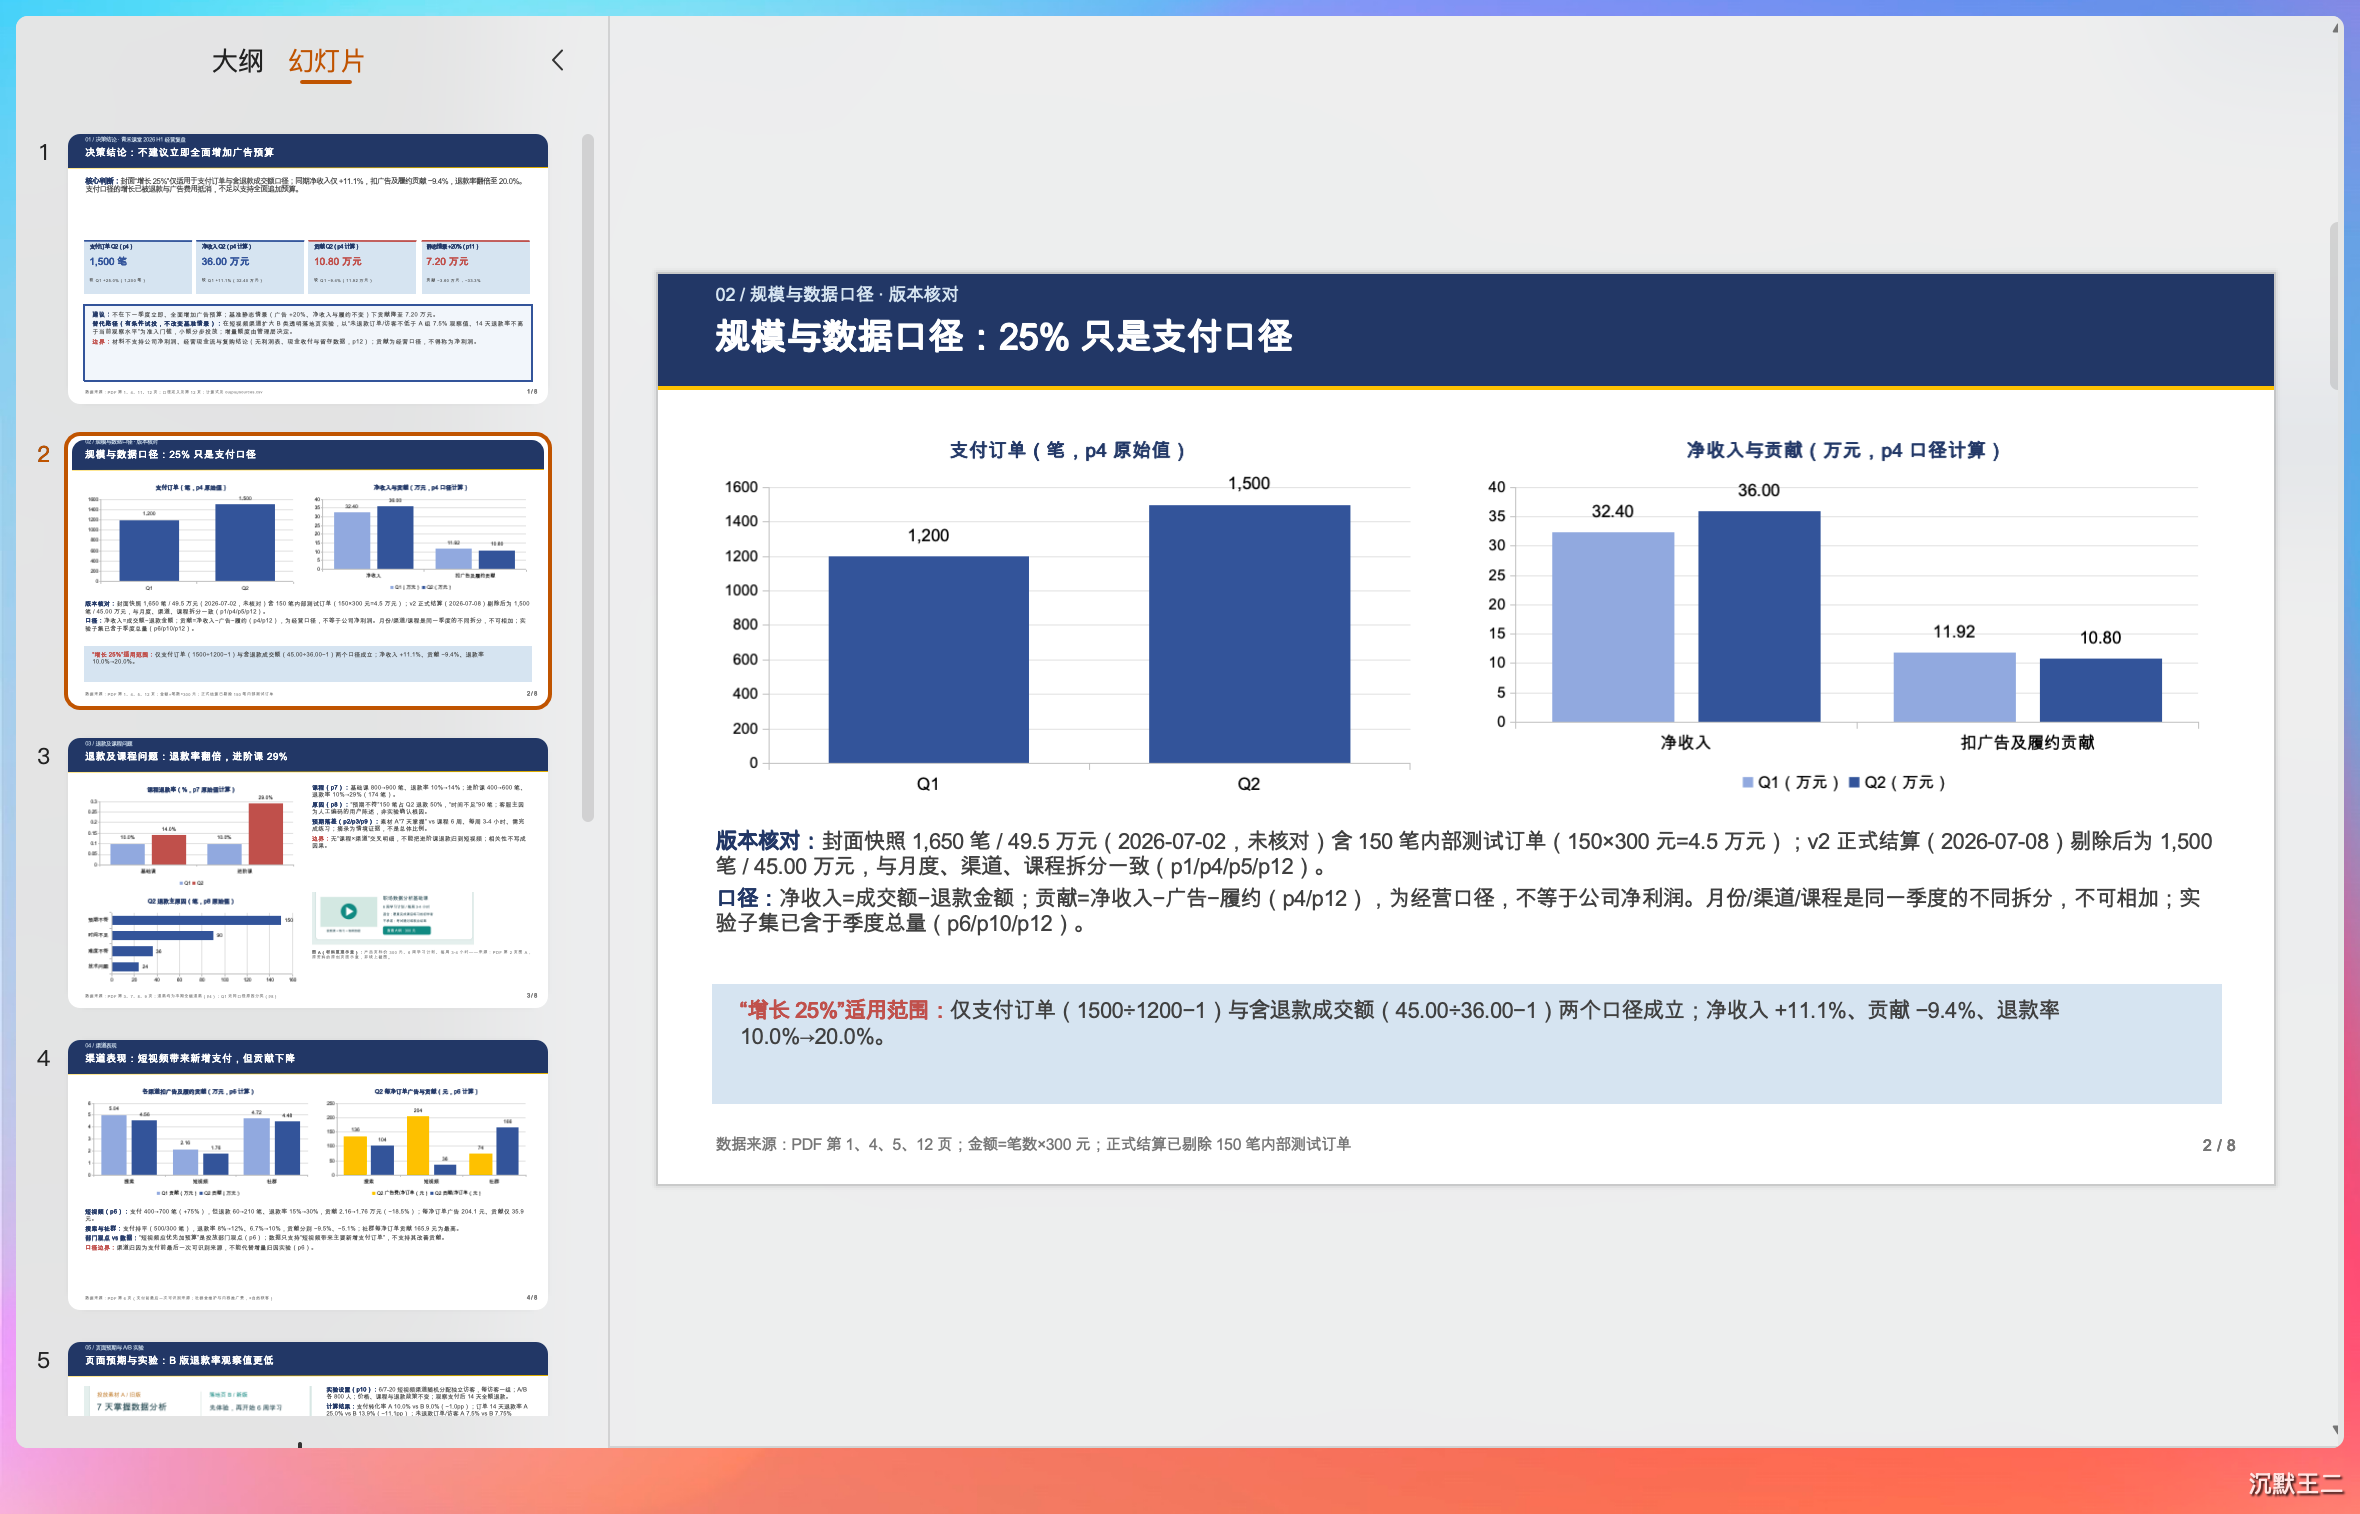2360x1514 pixels.
Task: Click the 数据来源 footer text
Action: point(1033,1144)
